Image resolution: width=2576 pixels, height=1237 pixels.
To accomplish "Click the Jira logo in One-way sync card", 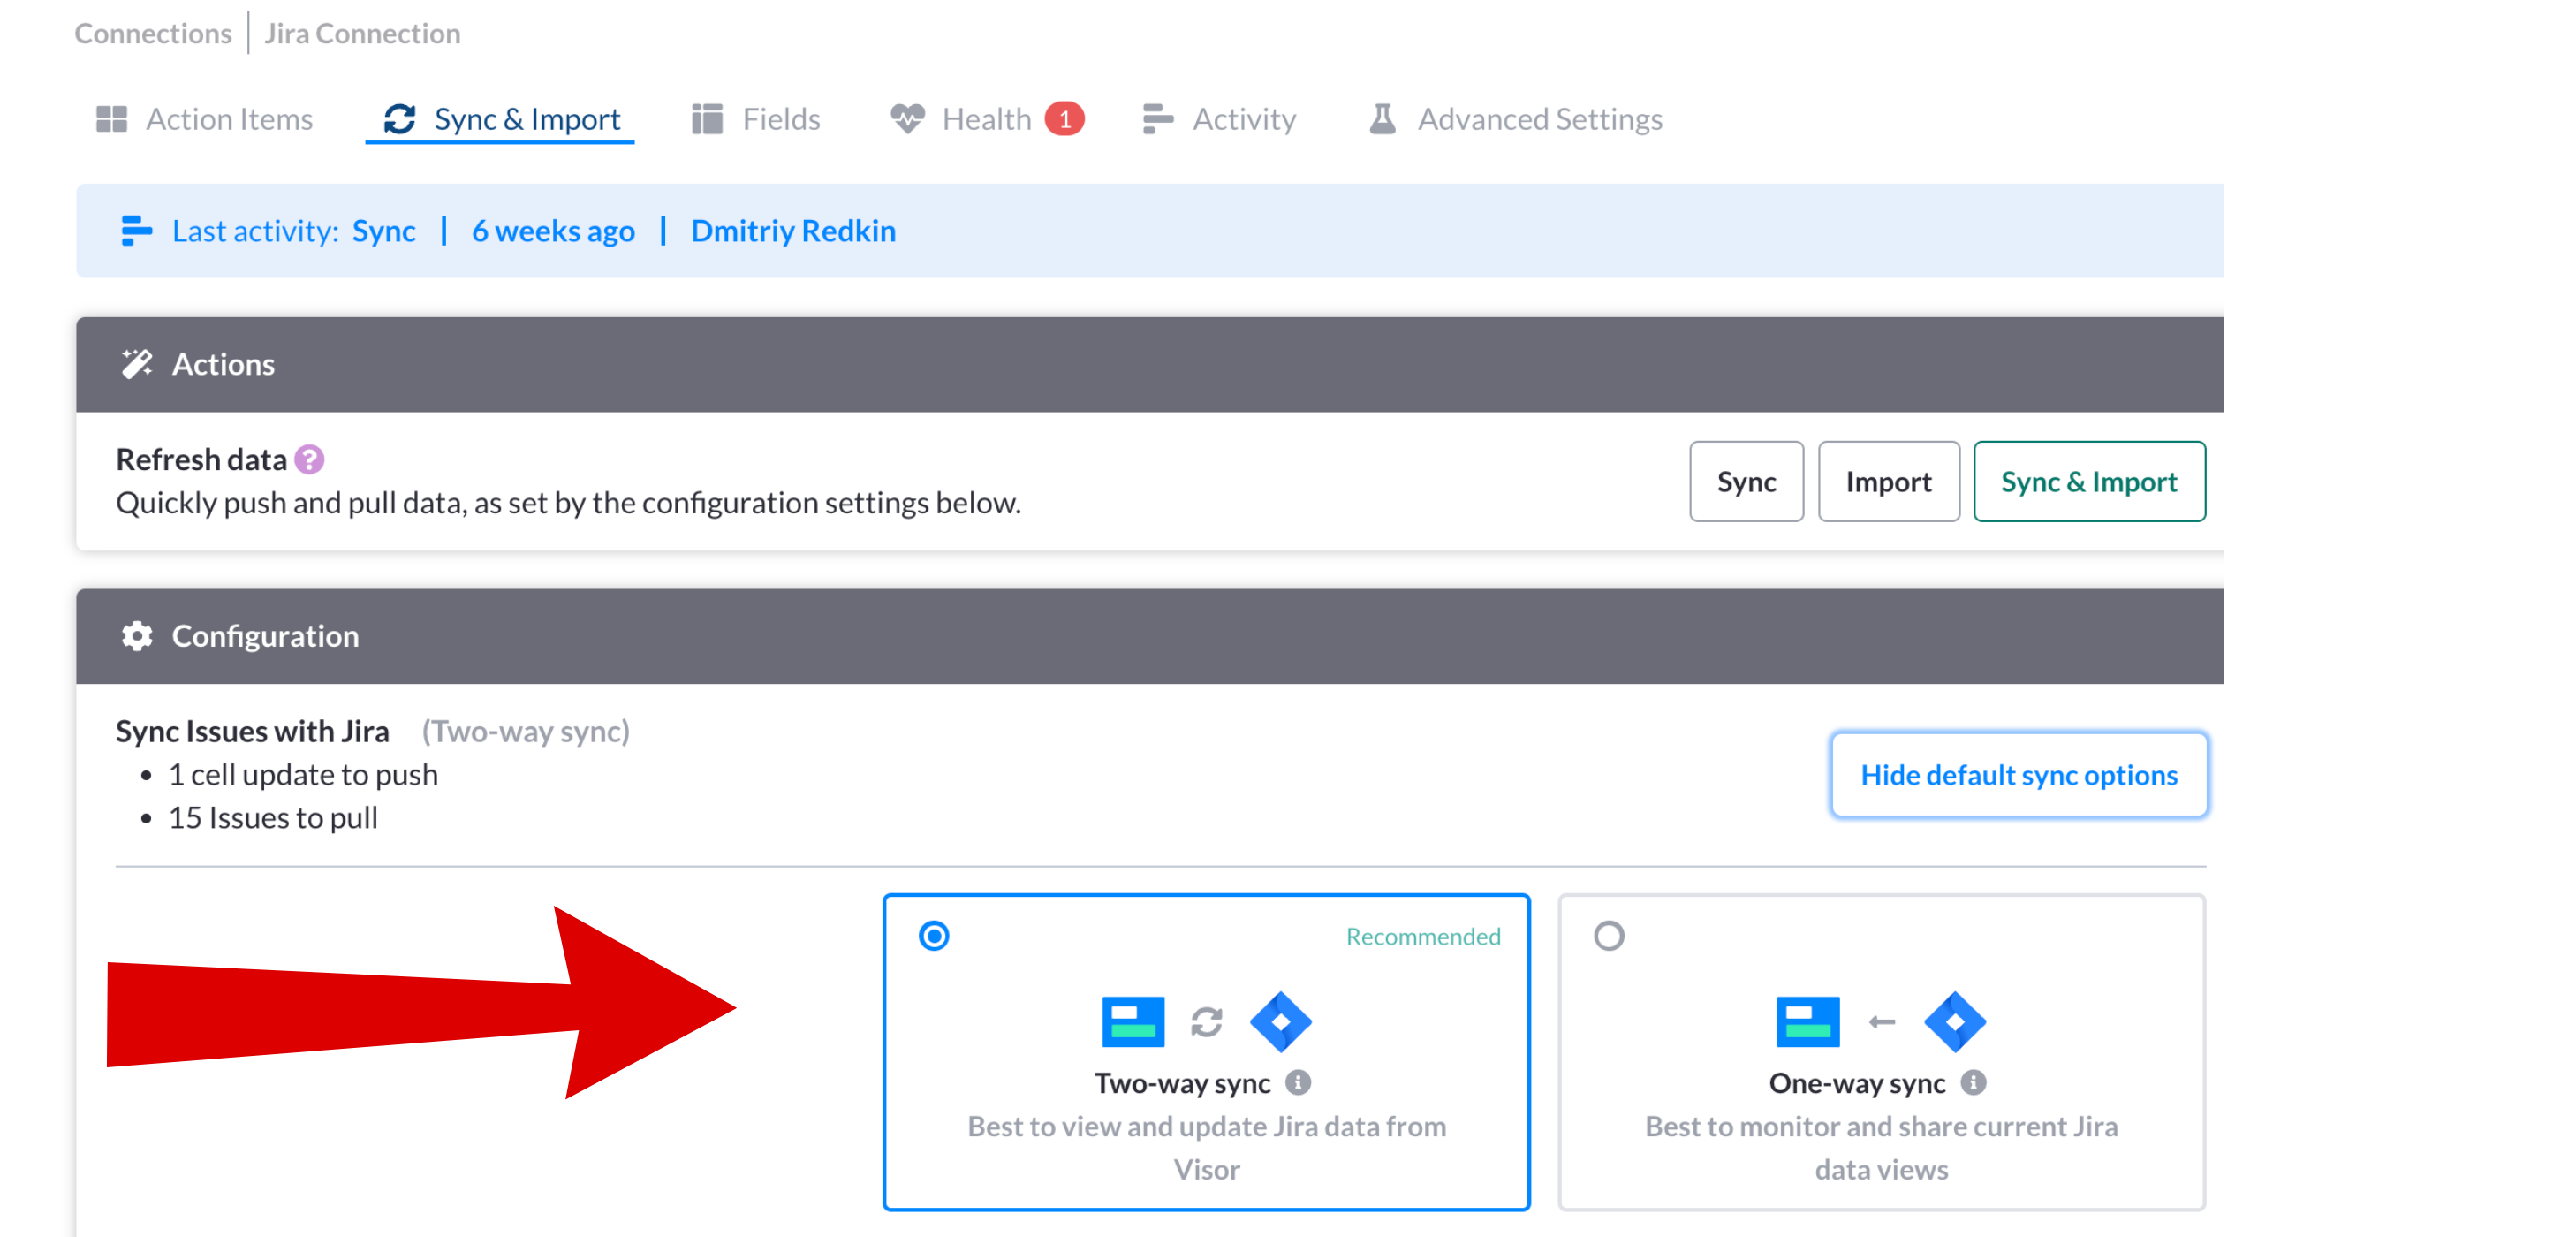I will click(x=1955, y=1022).
